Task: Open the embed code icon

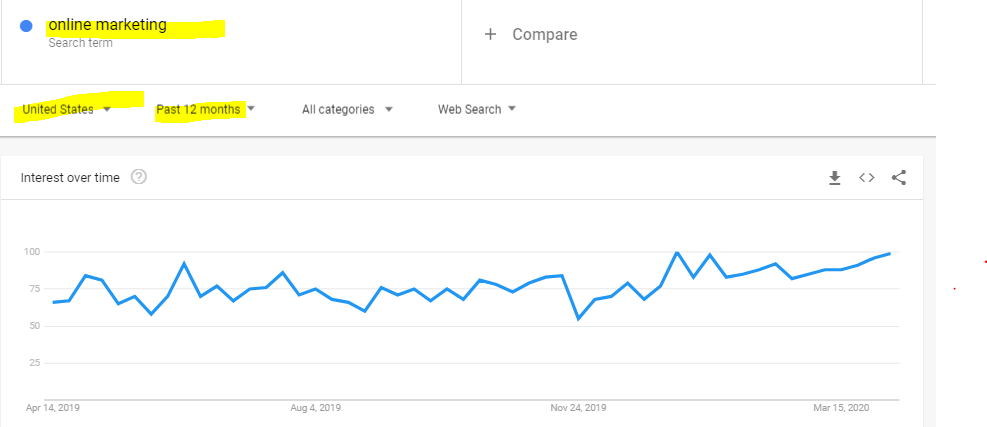Action: (x=867, y=178)
